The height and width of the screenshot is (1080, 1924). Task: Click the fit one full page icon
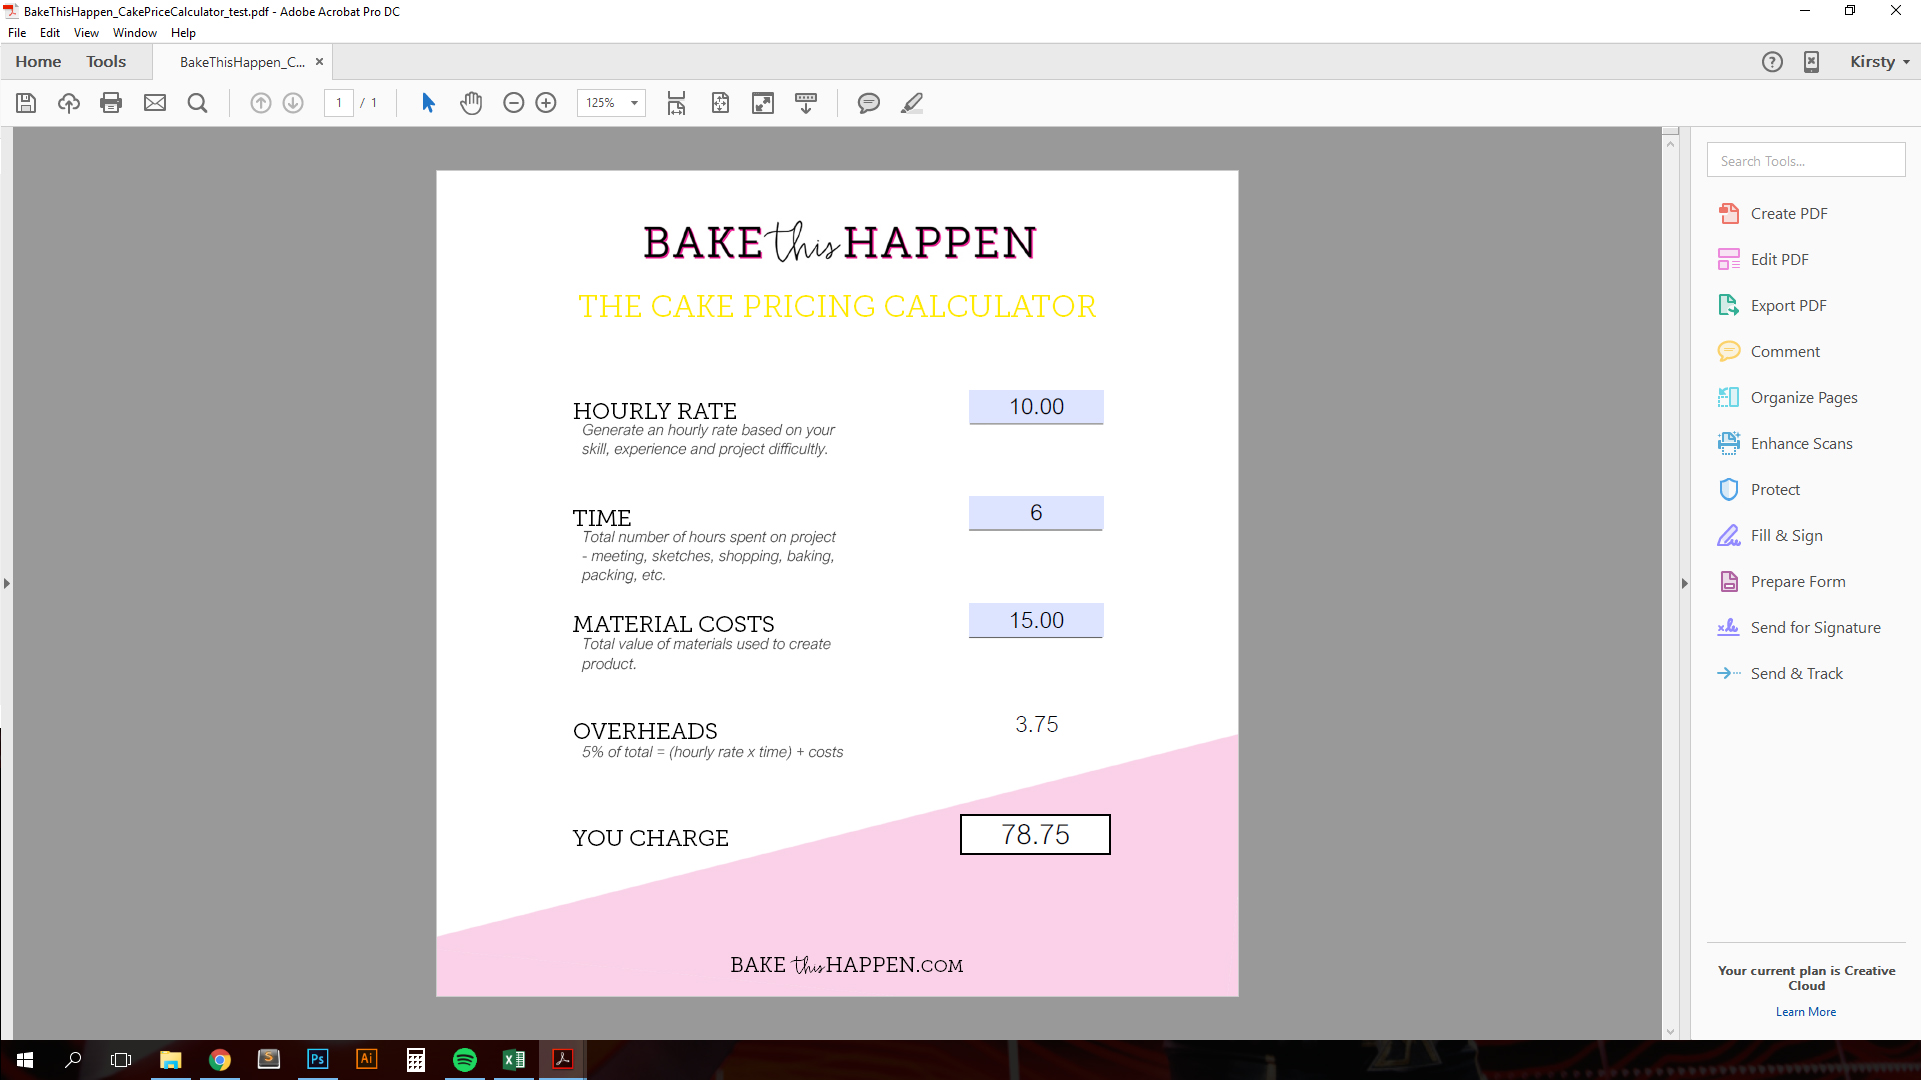720,103
